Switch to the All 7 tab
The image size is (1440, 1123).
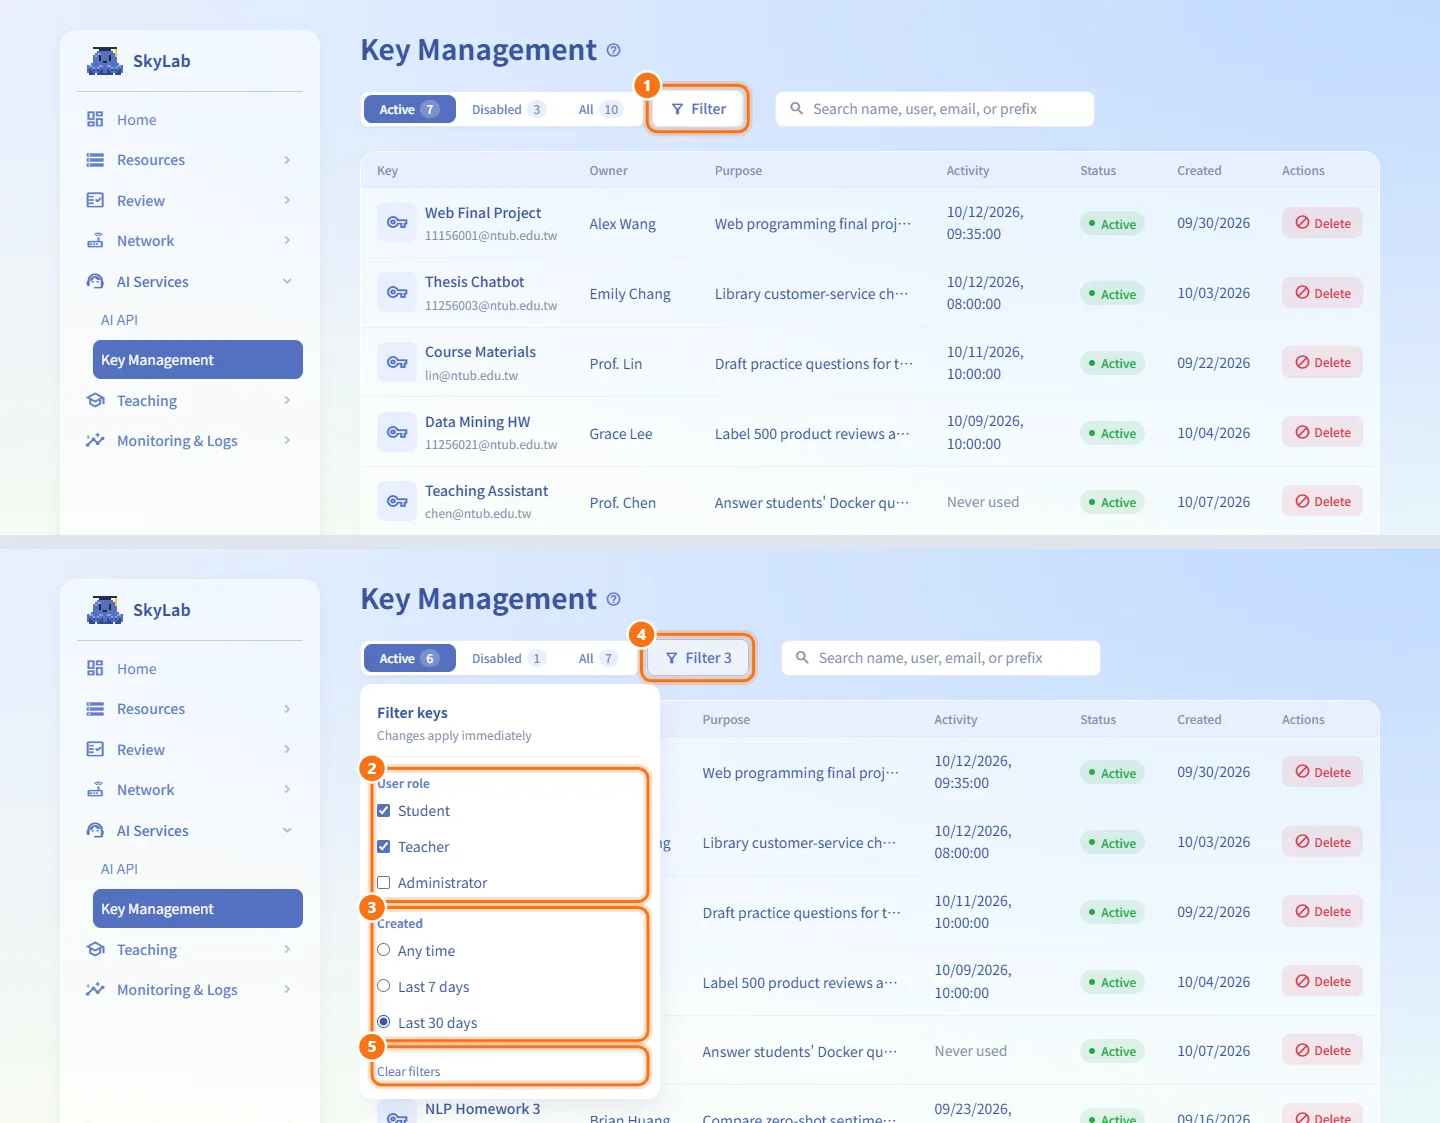click(x=598, y=658)
